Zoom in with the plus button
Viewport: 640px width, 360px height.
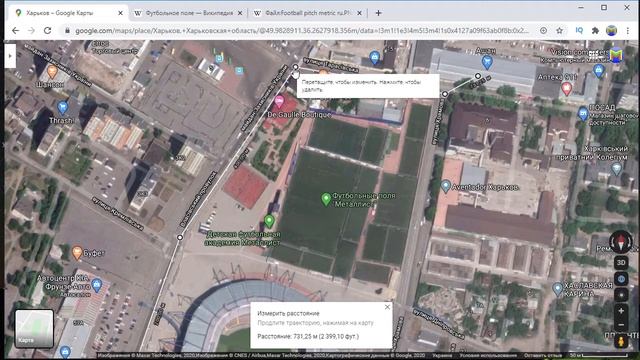click(x=621, y=311)
